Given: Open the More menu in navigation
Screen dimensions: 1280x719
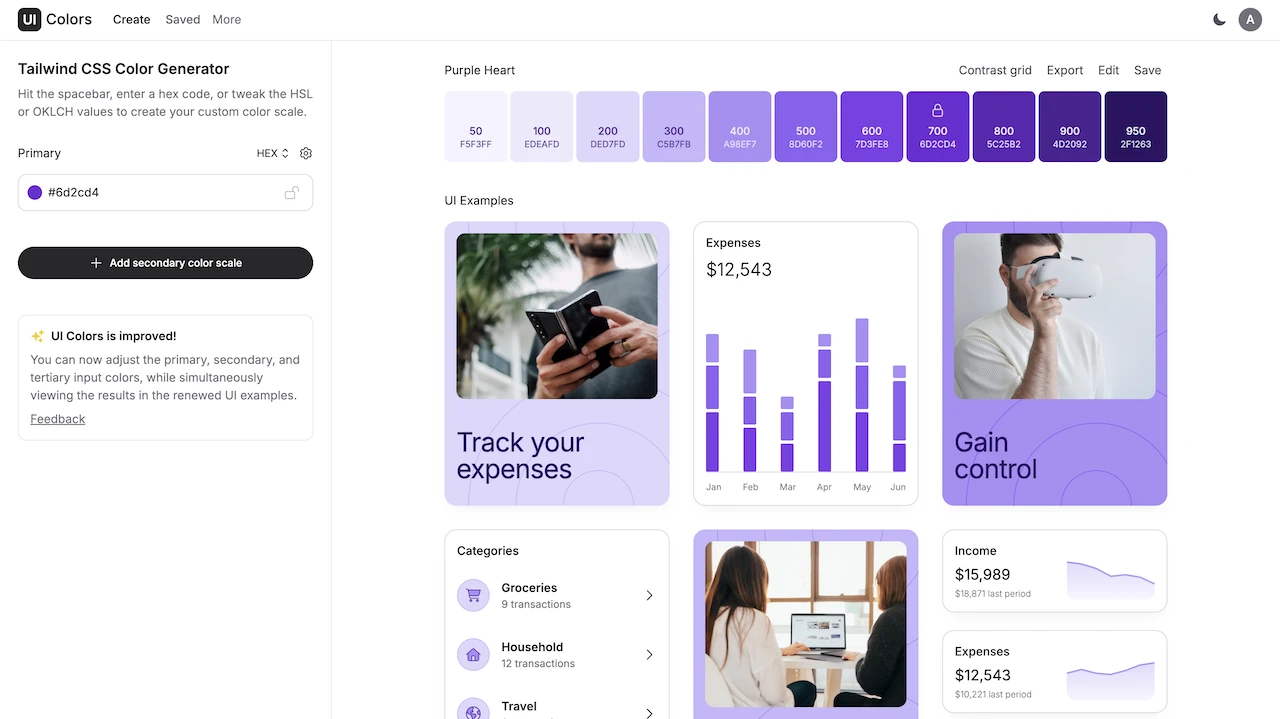Looking at the screenshot, I should coord(226,19).
